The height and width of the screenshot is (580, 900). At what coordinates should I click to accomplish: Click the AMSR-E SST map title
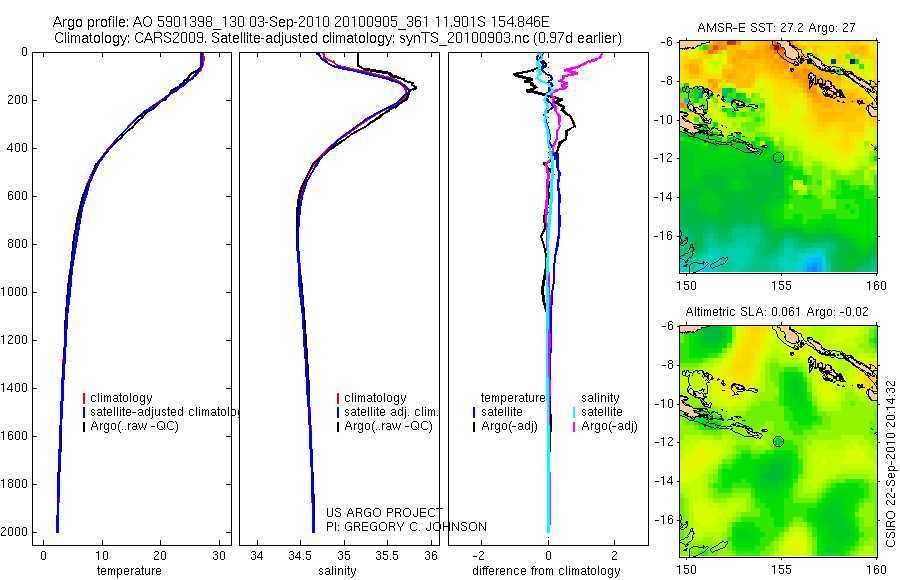pos(776,28)
